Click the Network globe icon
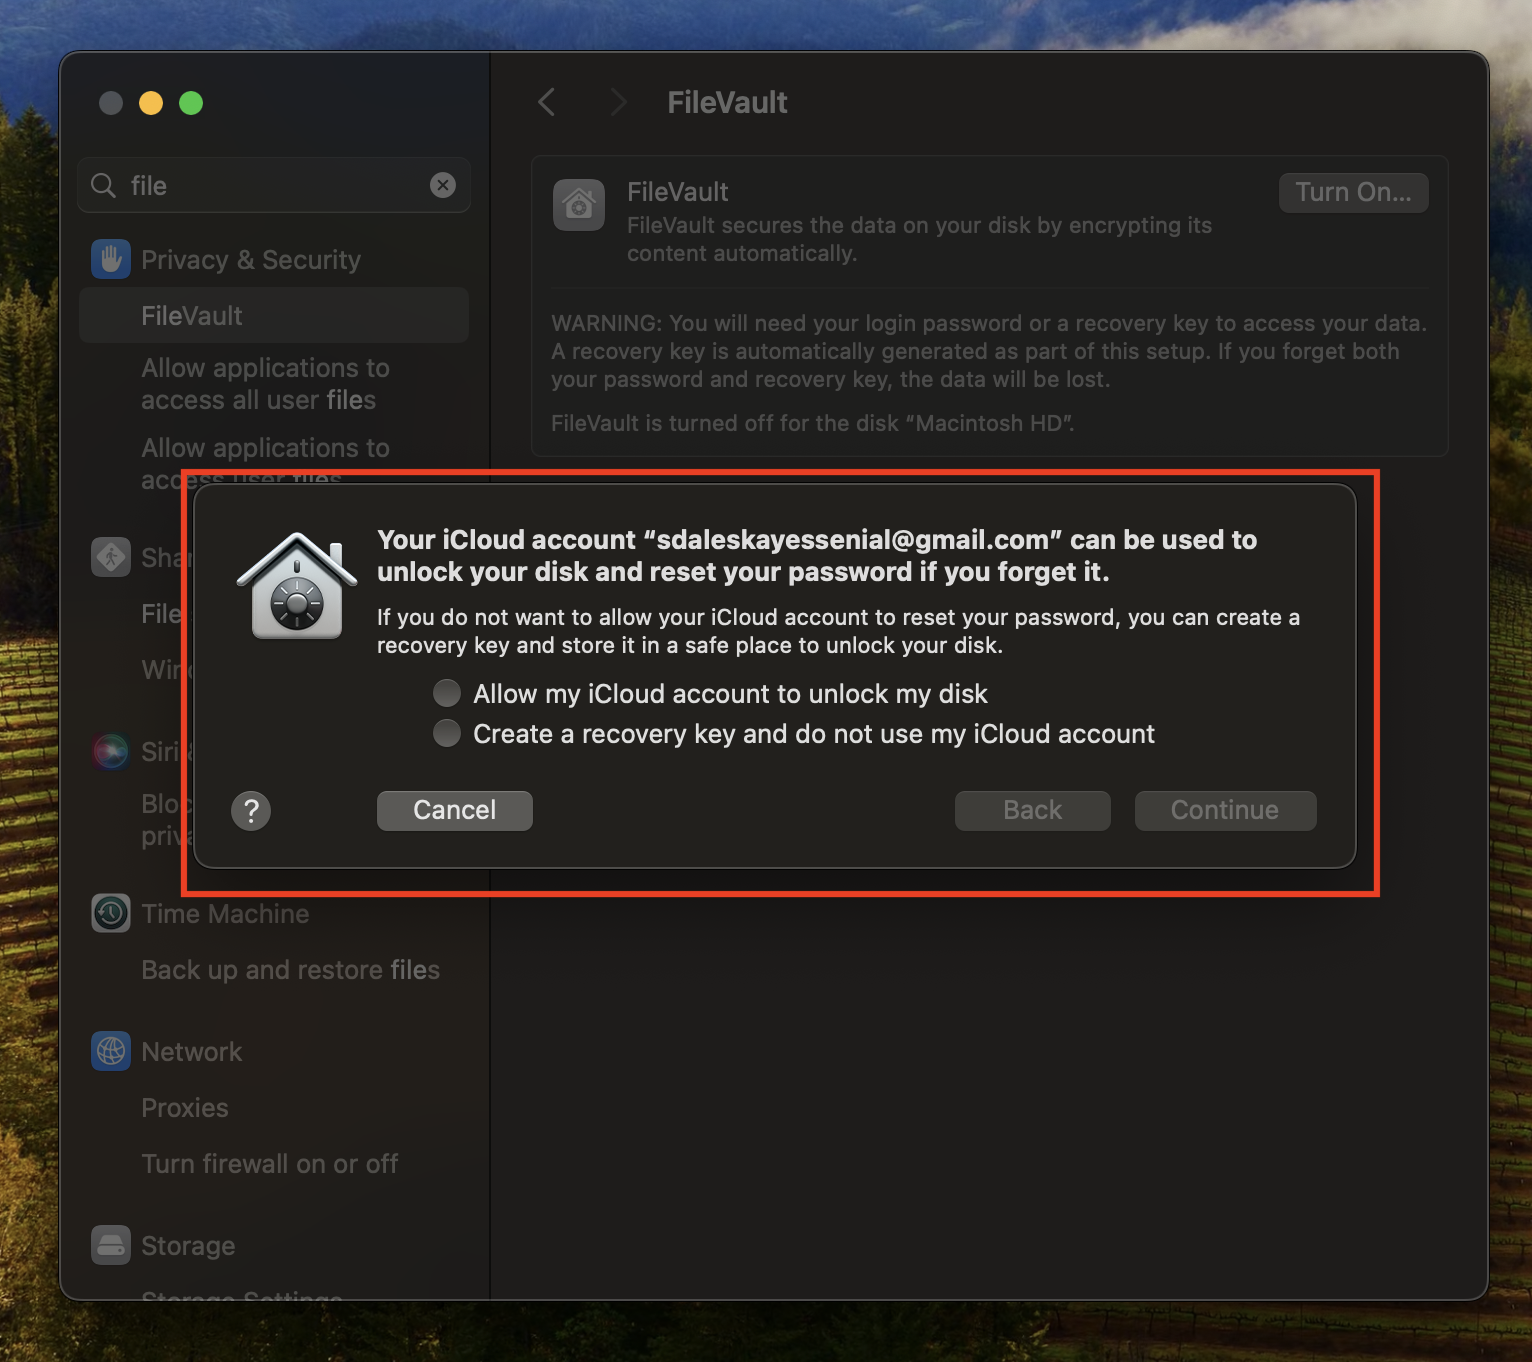1532x1362 pixels. point(111,1051)
